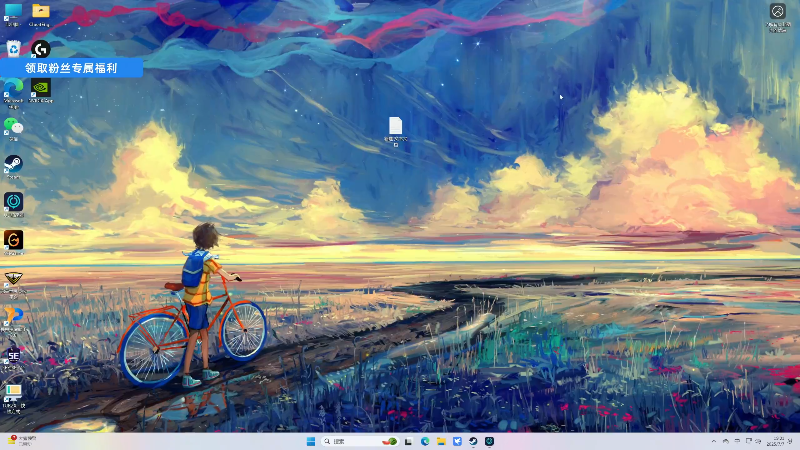
Task: Launch the SE engine desktop shortcut
Action: [13, 359]
